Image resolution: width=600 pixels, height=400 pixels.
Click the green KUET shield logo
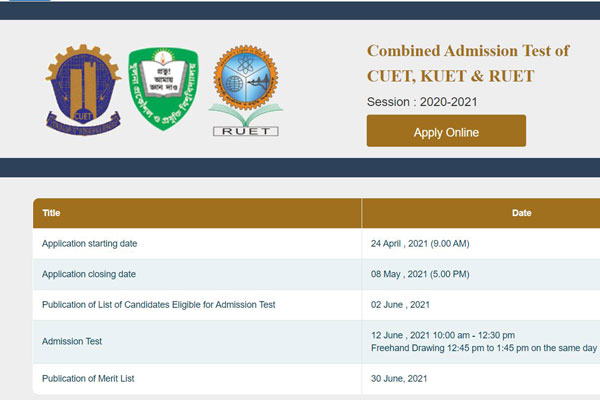163,89
